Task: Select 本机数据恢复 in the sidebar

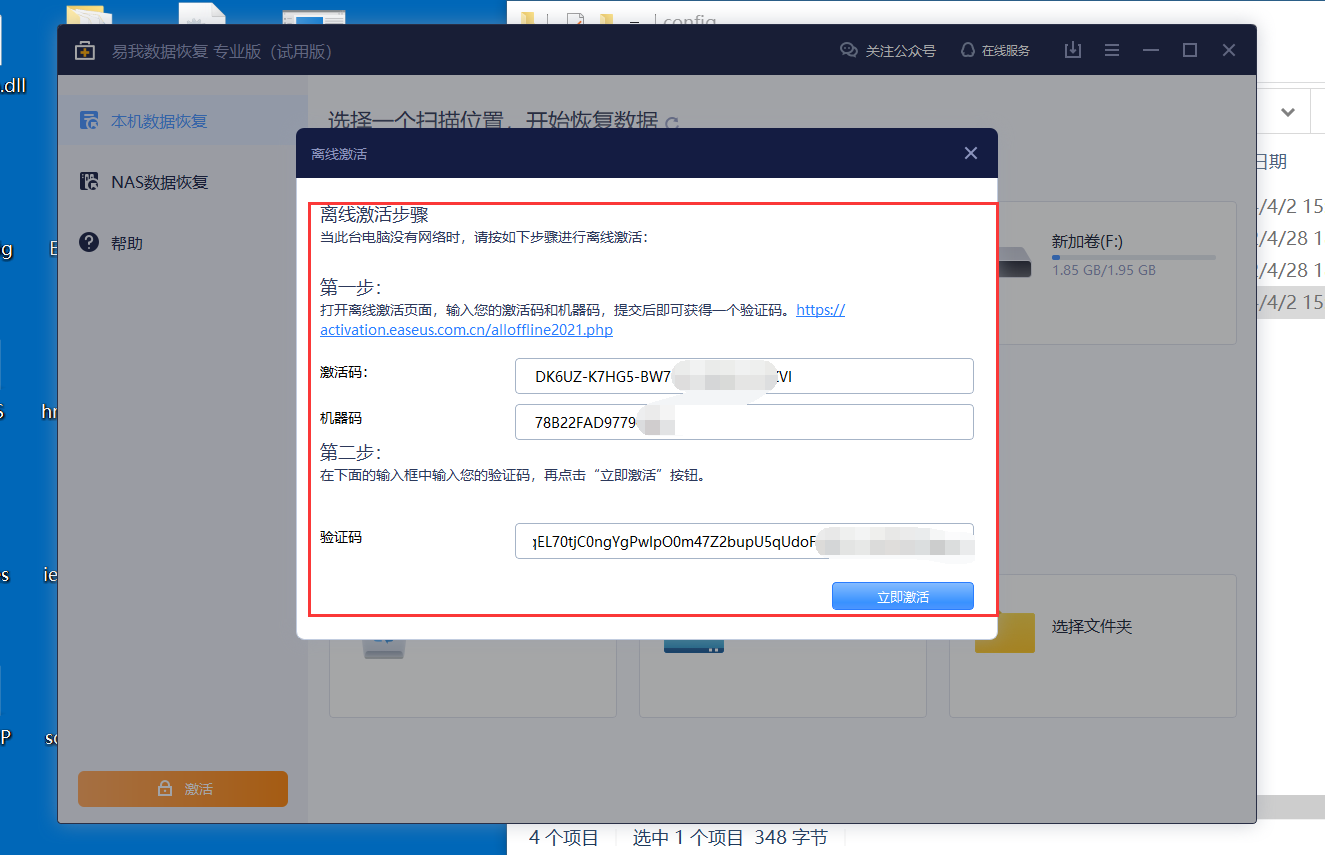Action: pos(182,121)
